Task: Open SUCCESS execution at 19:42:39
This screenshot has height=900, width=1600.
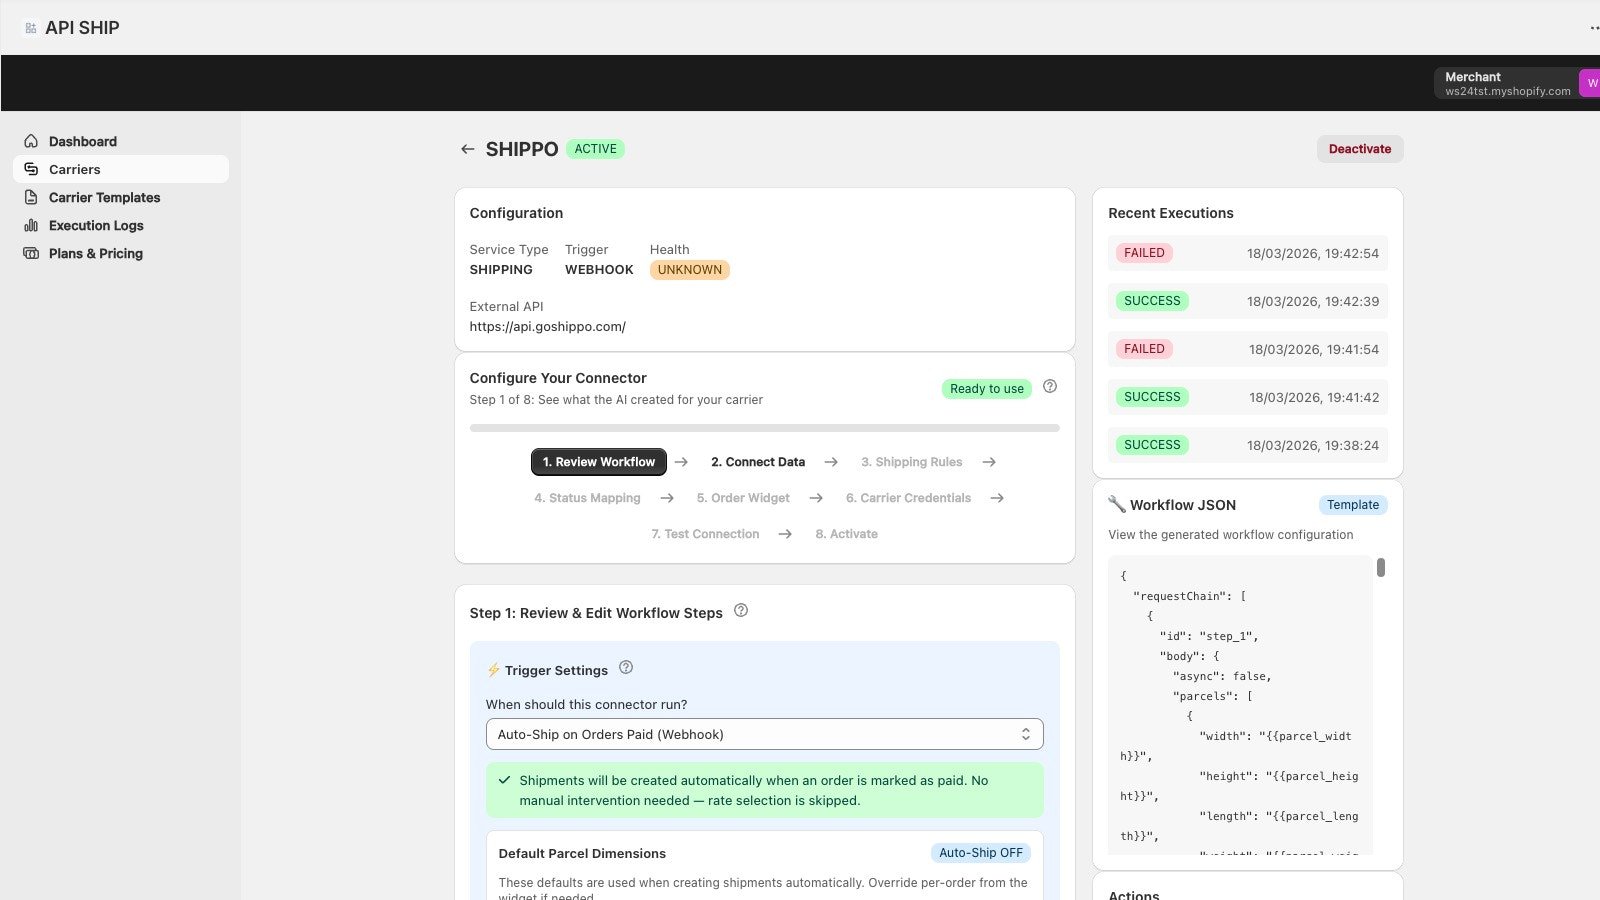Action: point(1248,301)
